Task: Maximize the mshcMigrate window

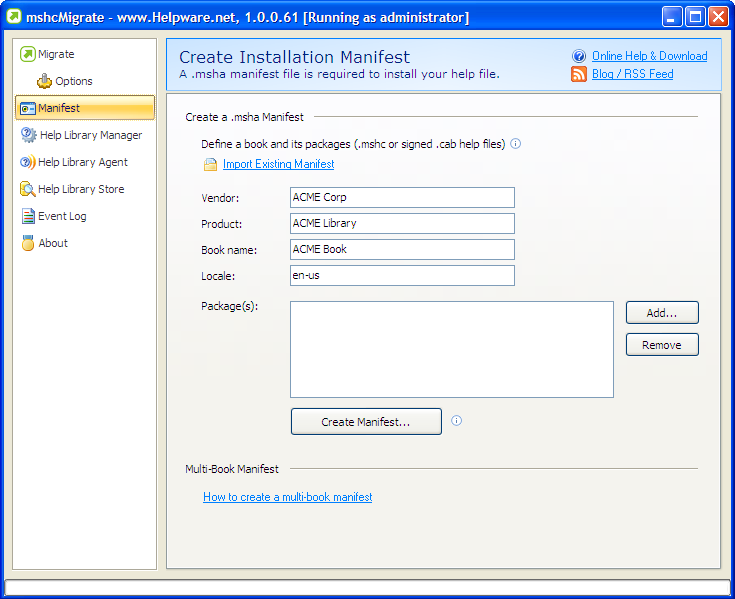Action: tap(695, 17)
